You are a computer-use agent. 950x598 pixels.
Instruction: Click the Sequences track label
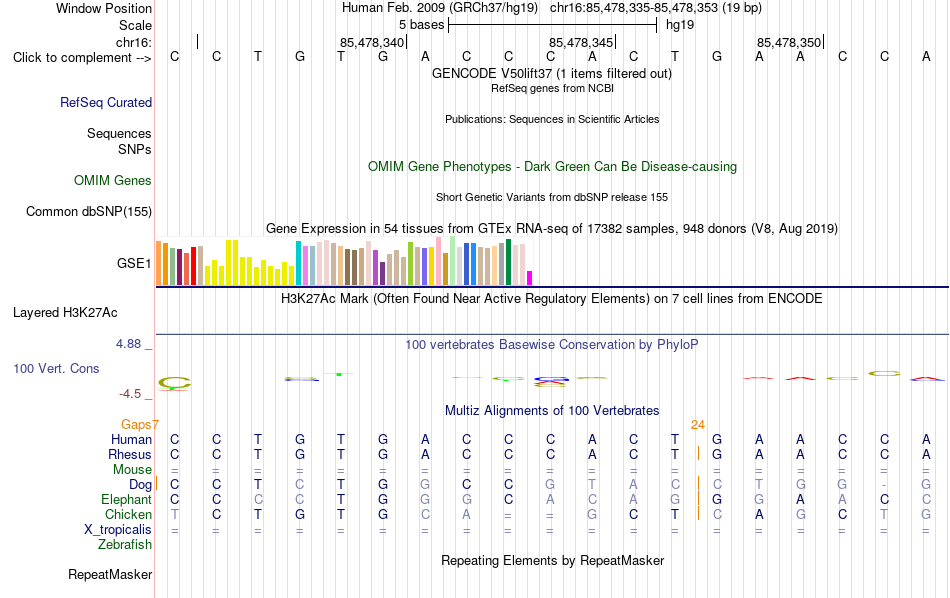[119, 133]
